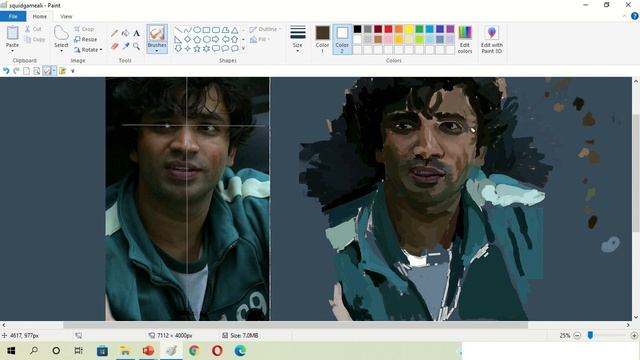This screenshot has width=640, height=360.
Task: Choose the Four-point star shape
Action: click(x=188, y=49)
